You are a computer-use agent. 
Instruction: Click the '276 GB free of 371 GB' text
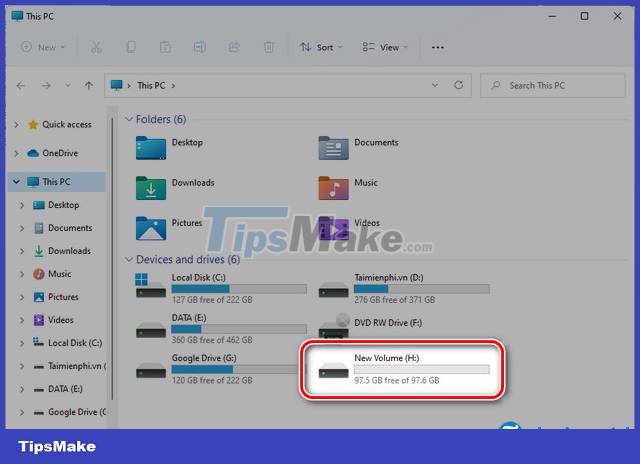(x=395, y=300)
